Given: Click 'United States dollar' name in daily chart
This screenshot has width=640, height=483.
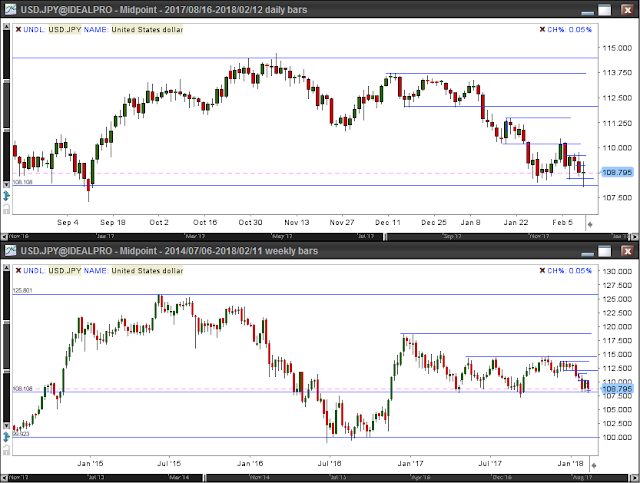Looking at the screenshot, I should tap(147, 29).
